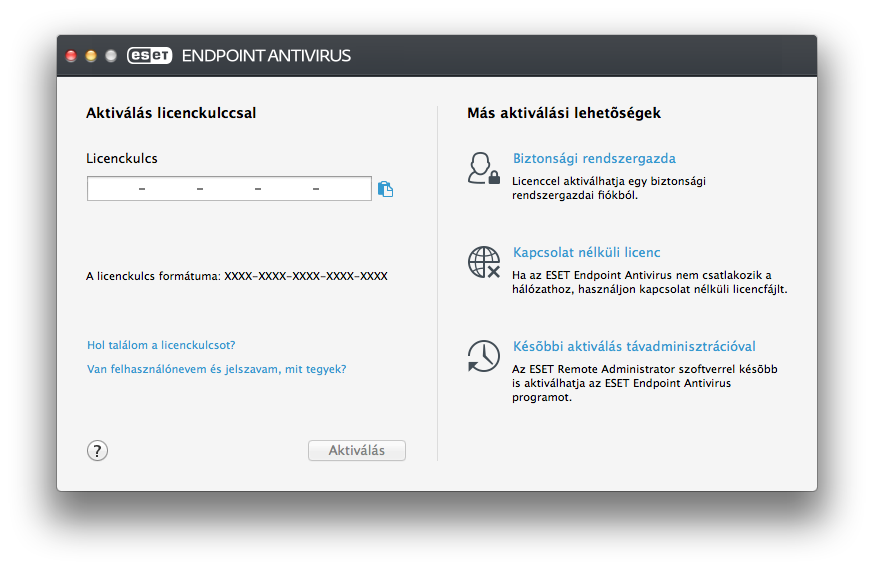This screenshot has width=874, height=570.
Task: Click the paste license key clipboard icon
Action: click(x=385, y=189)
